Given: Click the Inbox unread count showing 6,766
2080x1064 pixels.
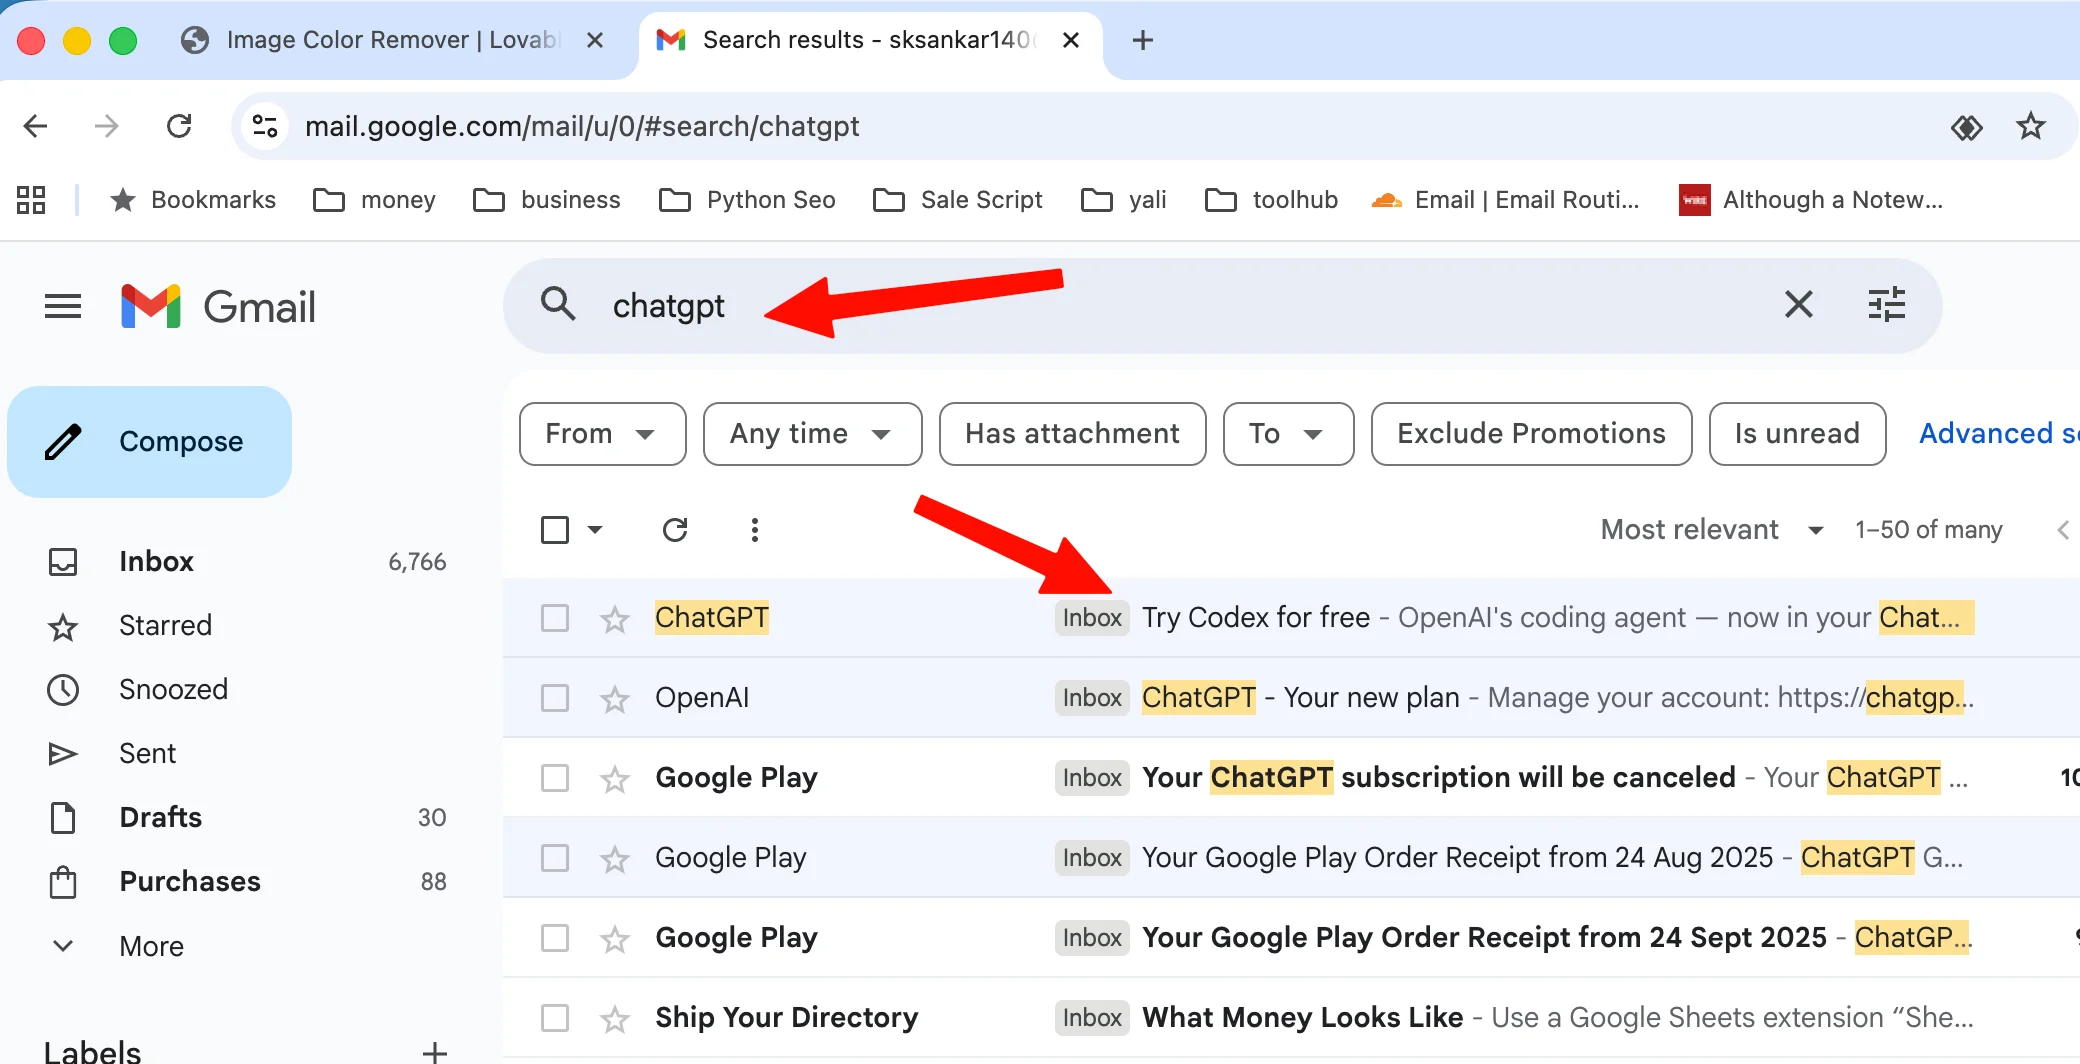Looking at the screenshot, I should point(416,561).
